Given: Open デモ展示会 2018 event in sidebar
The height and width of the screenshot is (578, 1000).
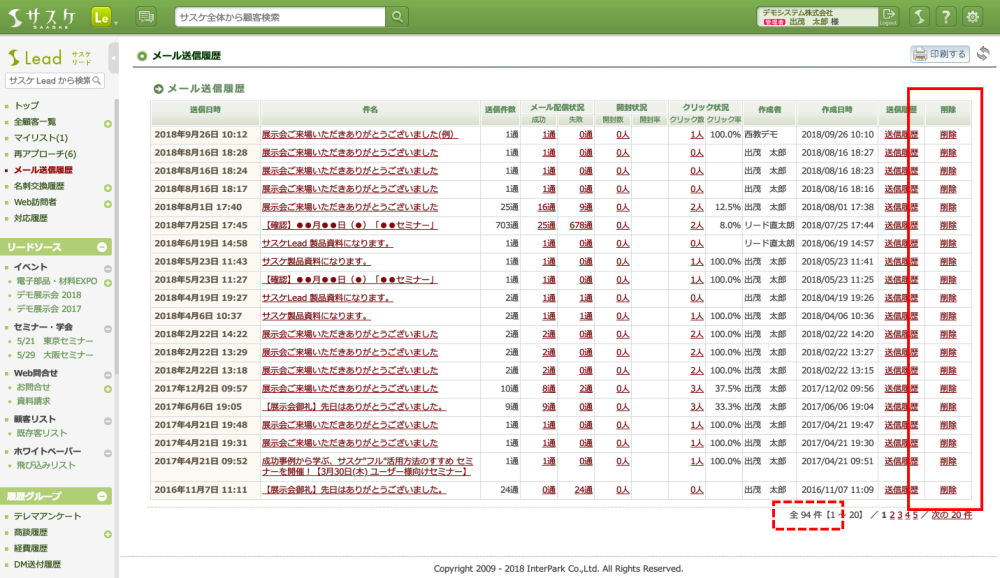Looking at the screenshot, I should point(50,296).
